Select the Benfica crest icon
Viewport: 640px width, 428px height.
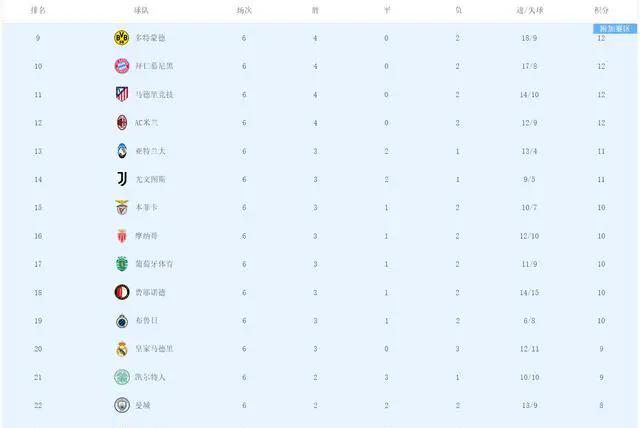pyautogui.click(x=122, y=207)
